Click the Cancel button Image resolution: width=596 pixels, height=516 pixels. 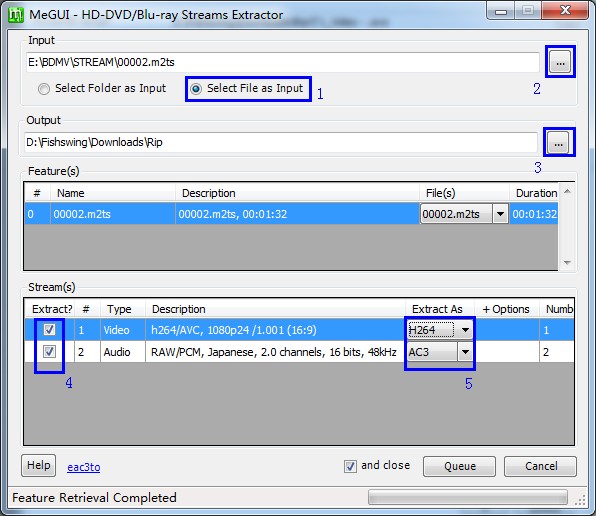pos(540,466)
